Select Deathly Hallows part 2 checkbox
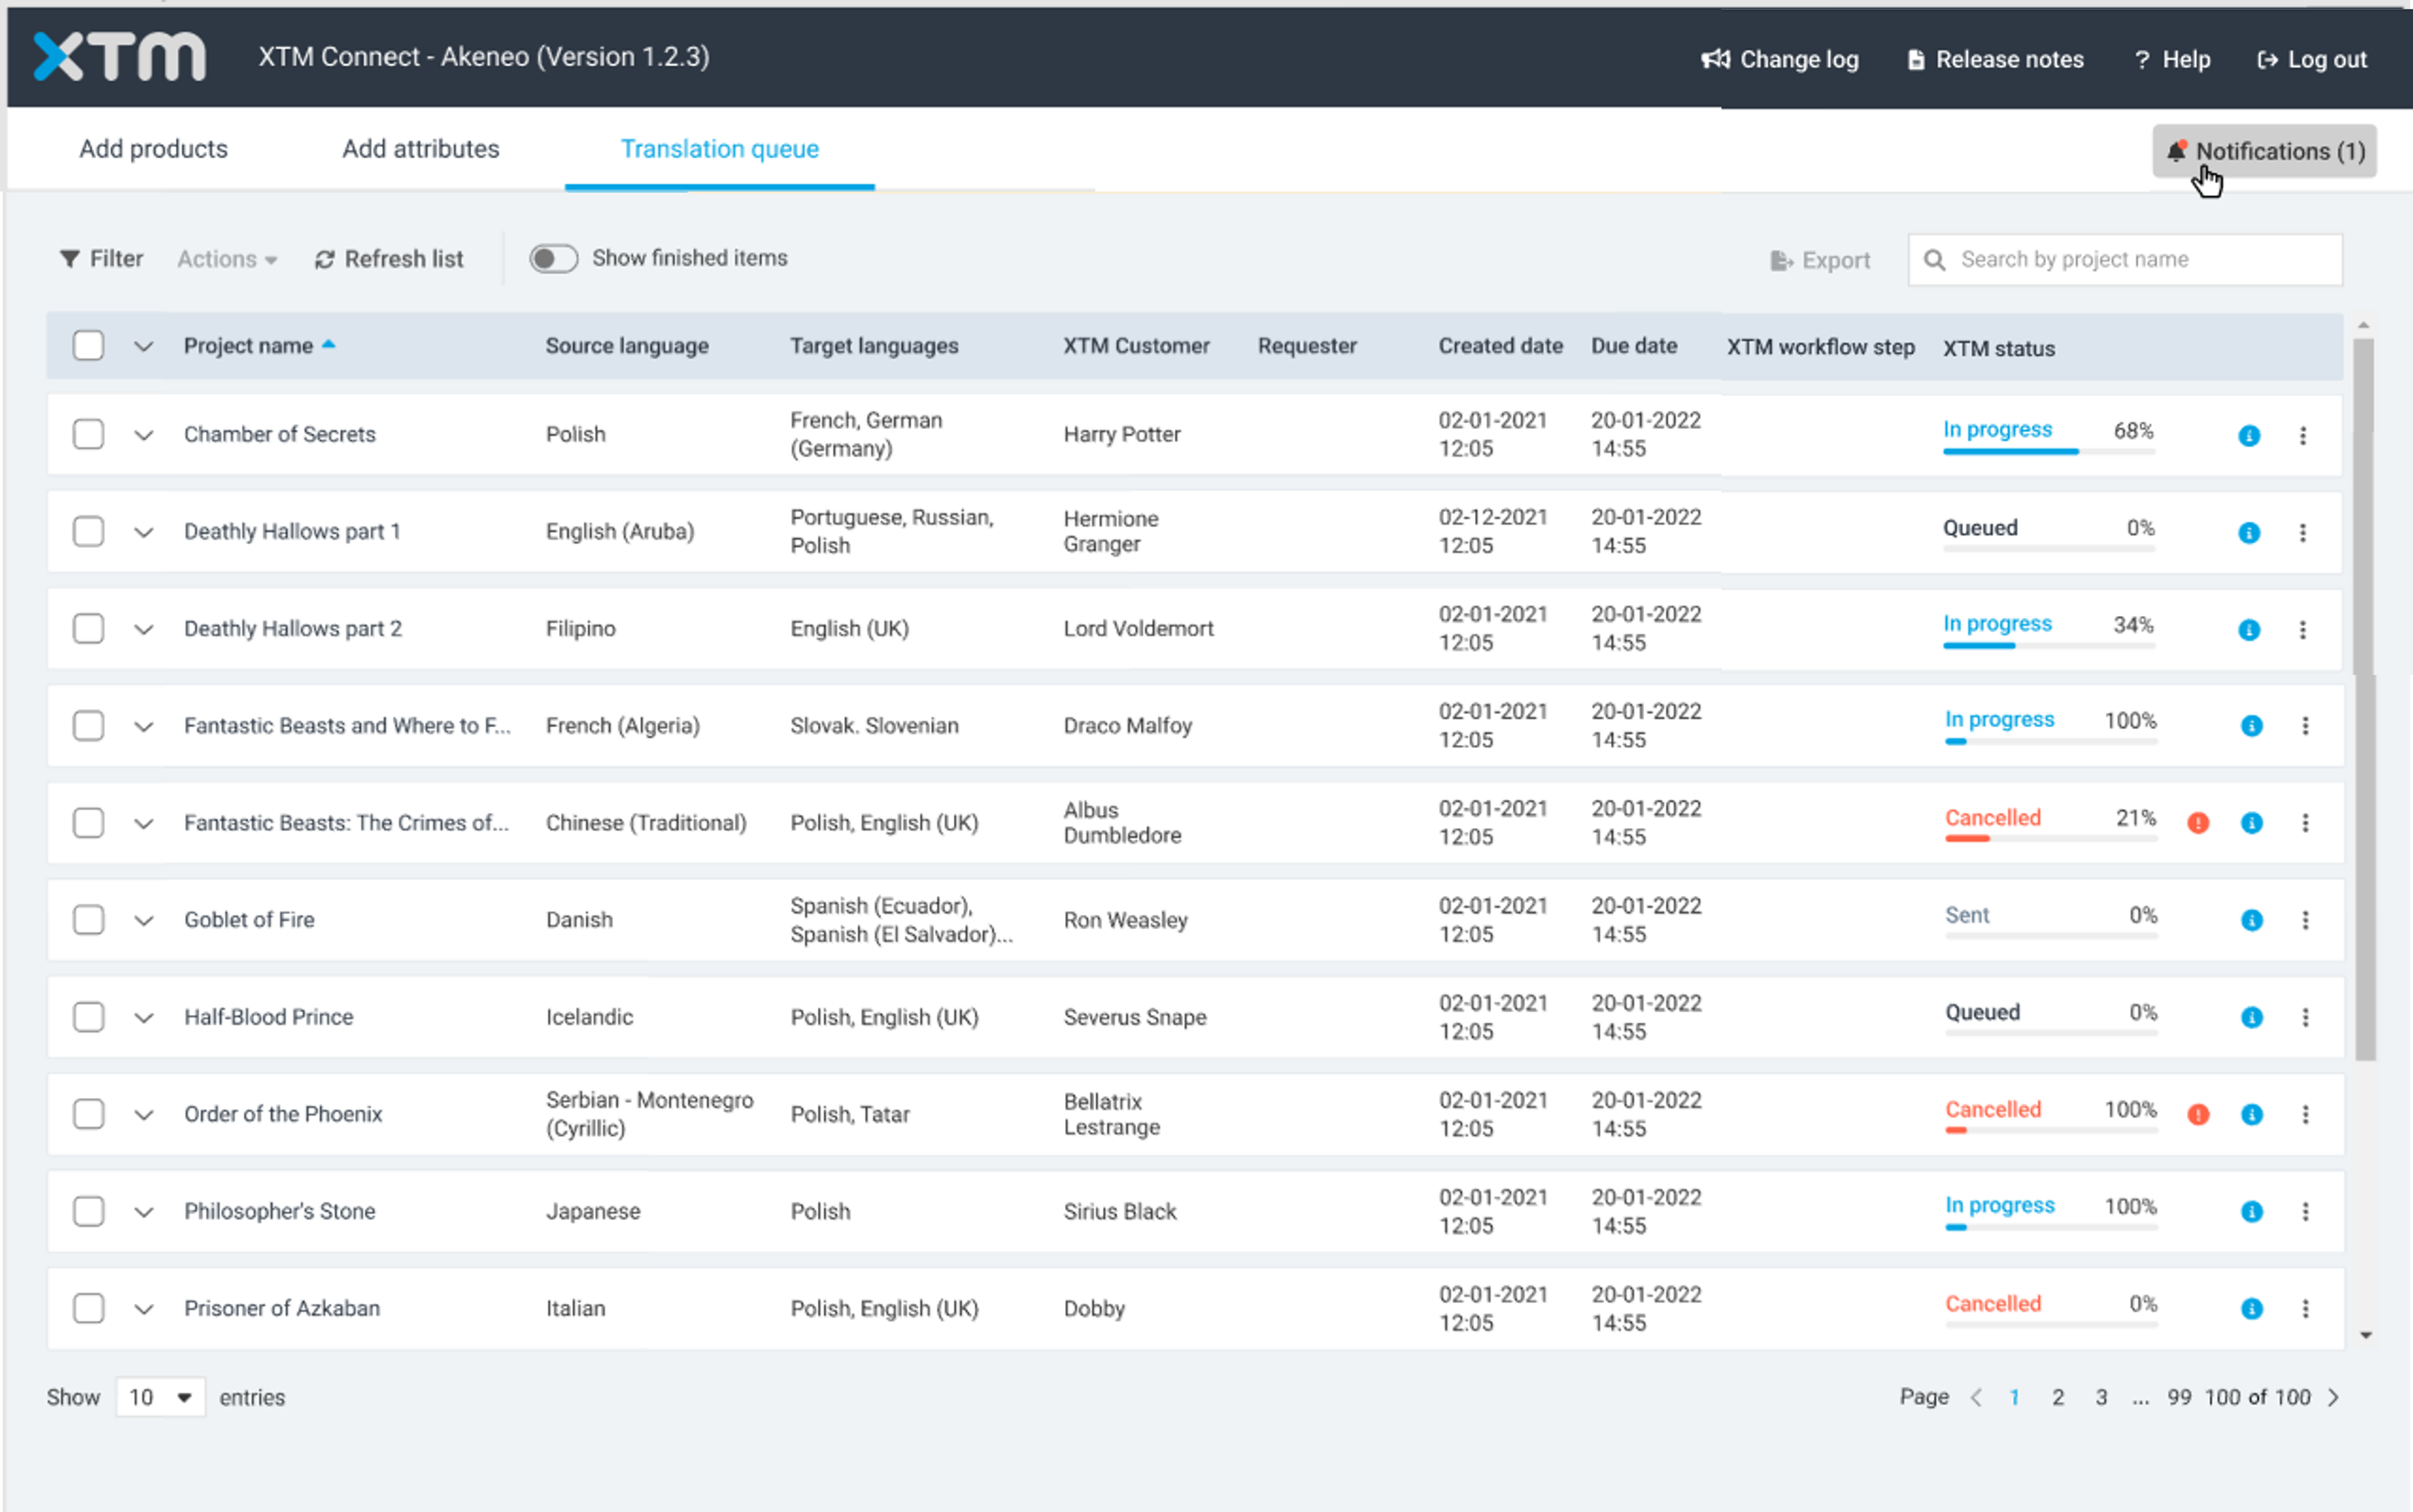 [x=88, y=628]
